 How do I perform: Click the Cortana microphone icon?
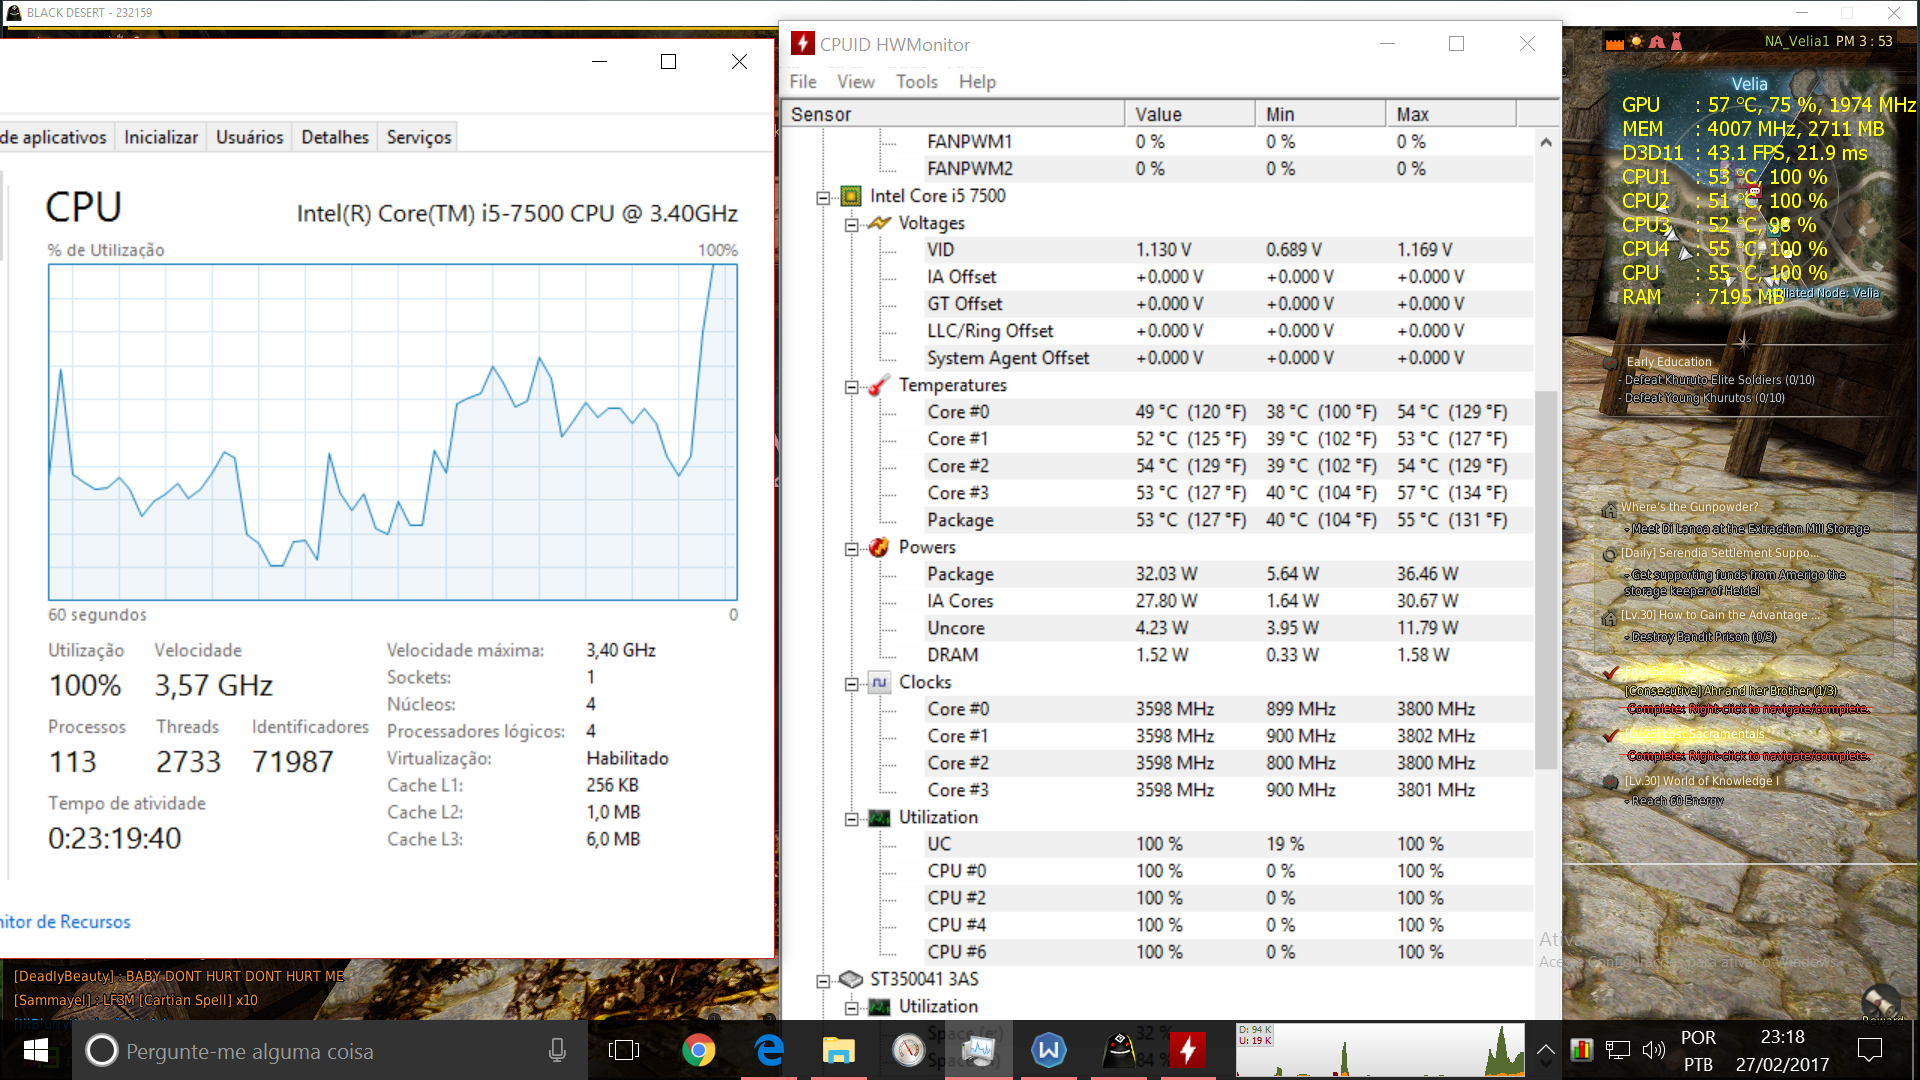pyautogui.click(x=557, y=1050)
